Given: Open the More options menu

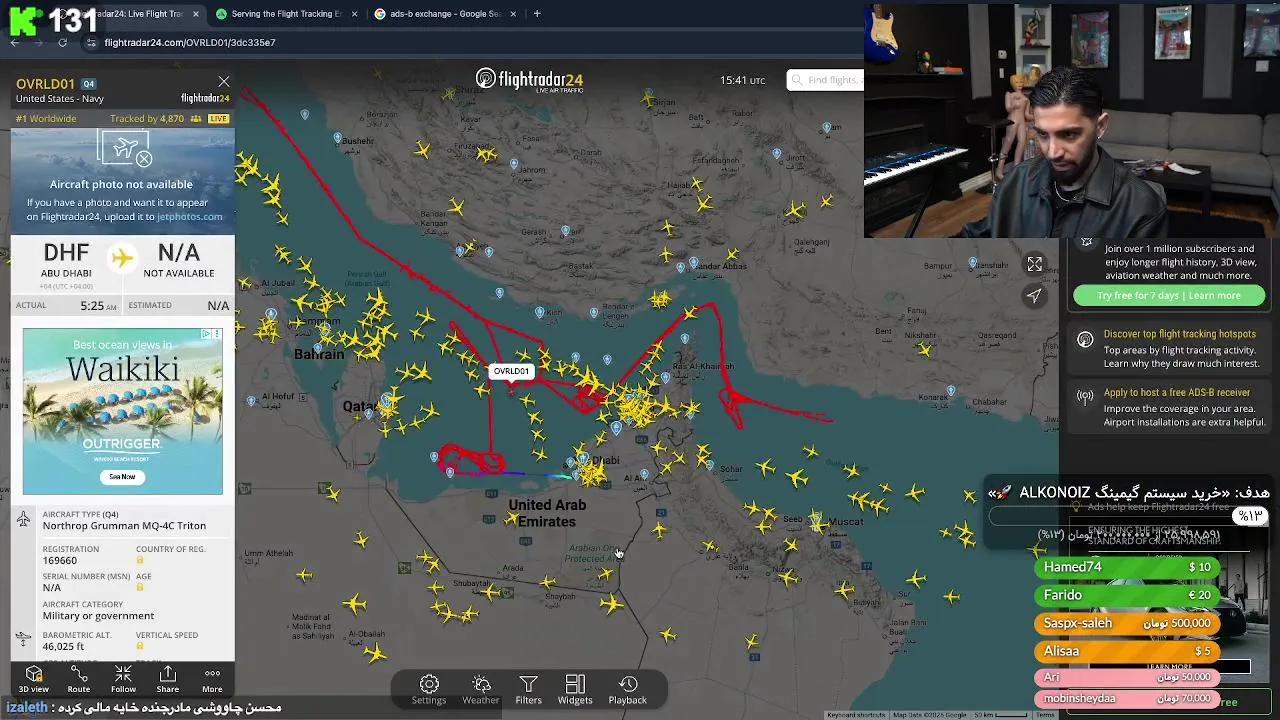Looking at the screenshot, I should click(x=212, y=680).
